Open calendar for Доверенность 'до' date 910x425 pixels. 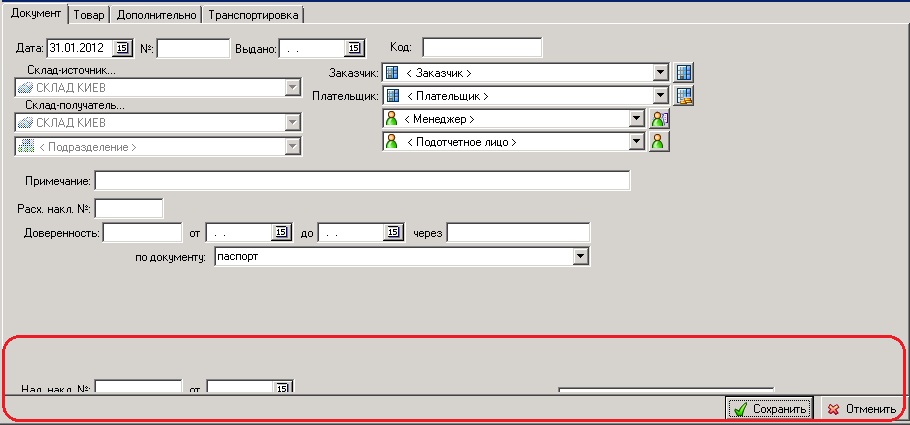(x=393, y=233)
